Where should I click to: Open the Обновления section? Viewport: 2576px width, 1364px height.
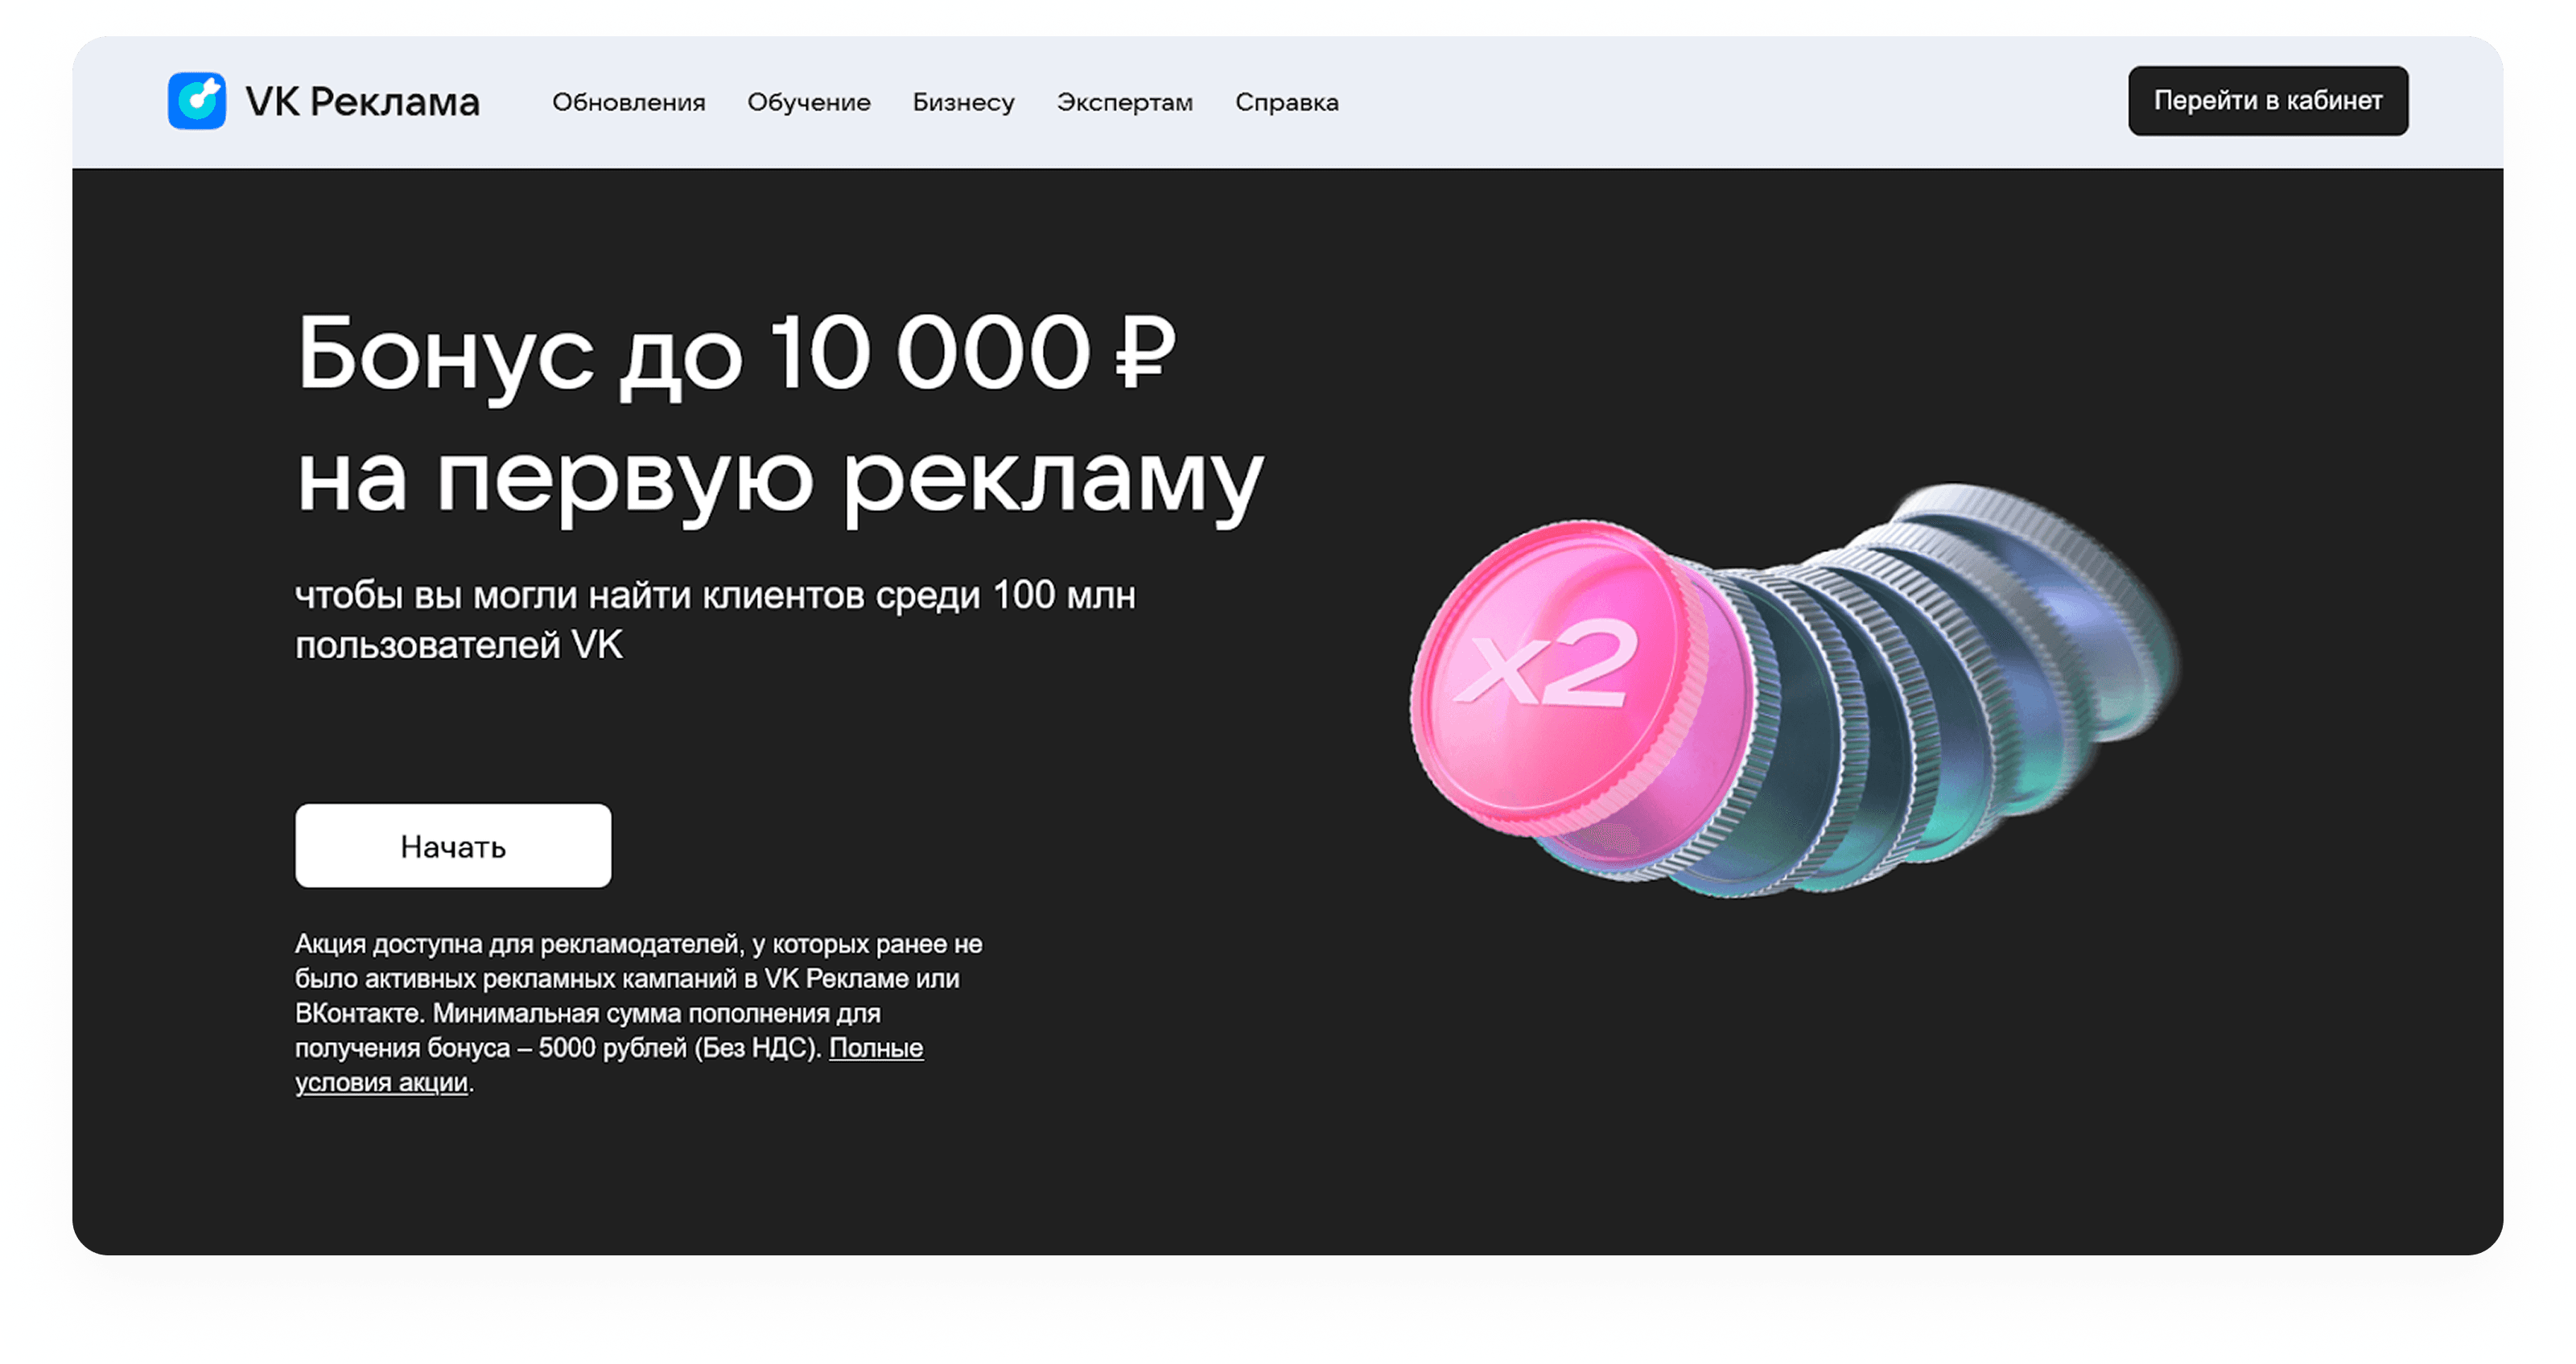630,101
